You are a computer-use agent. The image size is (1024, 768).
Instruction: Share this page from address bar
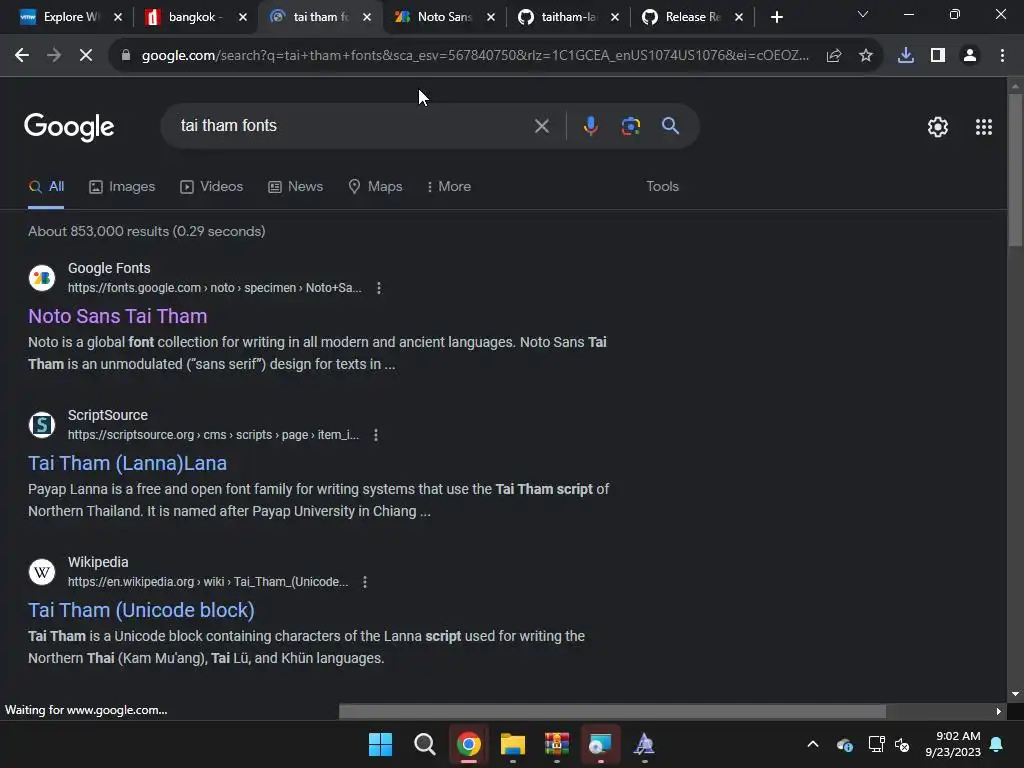[x=834, y=56]
